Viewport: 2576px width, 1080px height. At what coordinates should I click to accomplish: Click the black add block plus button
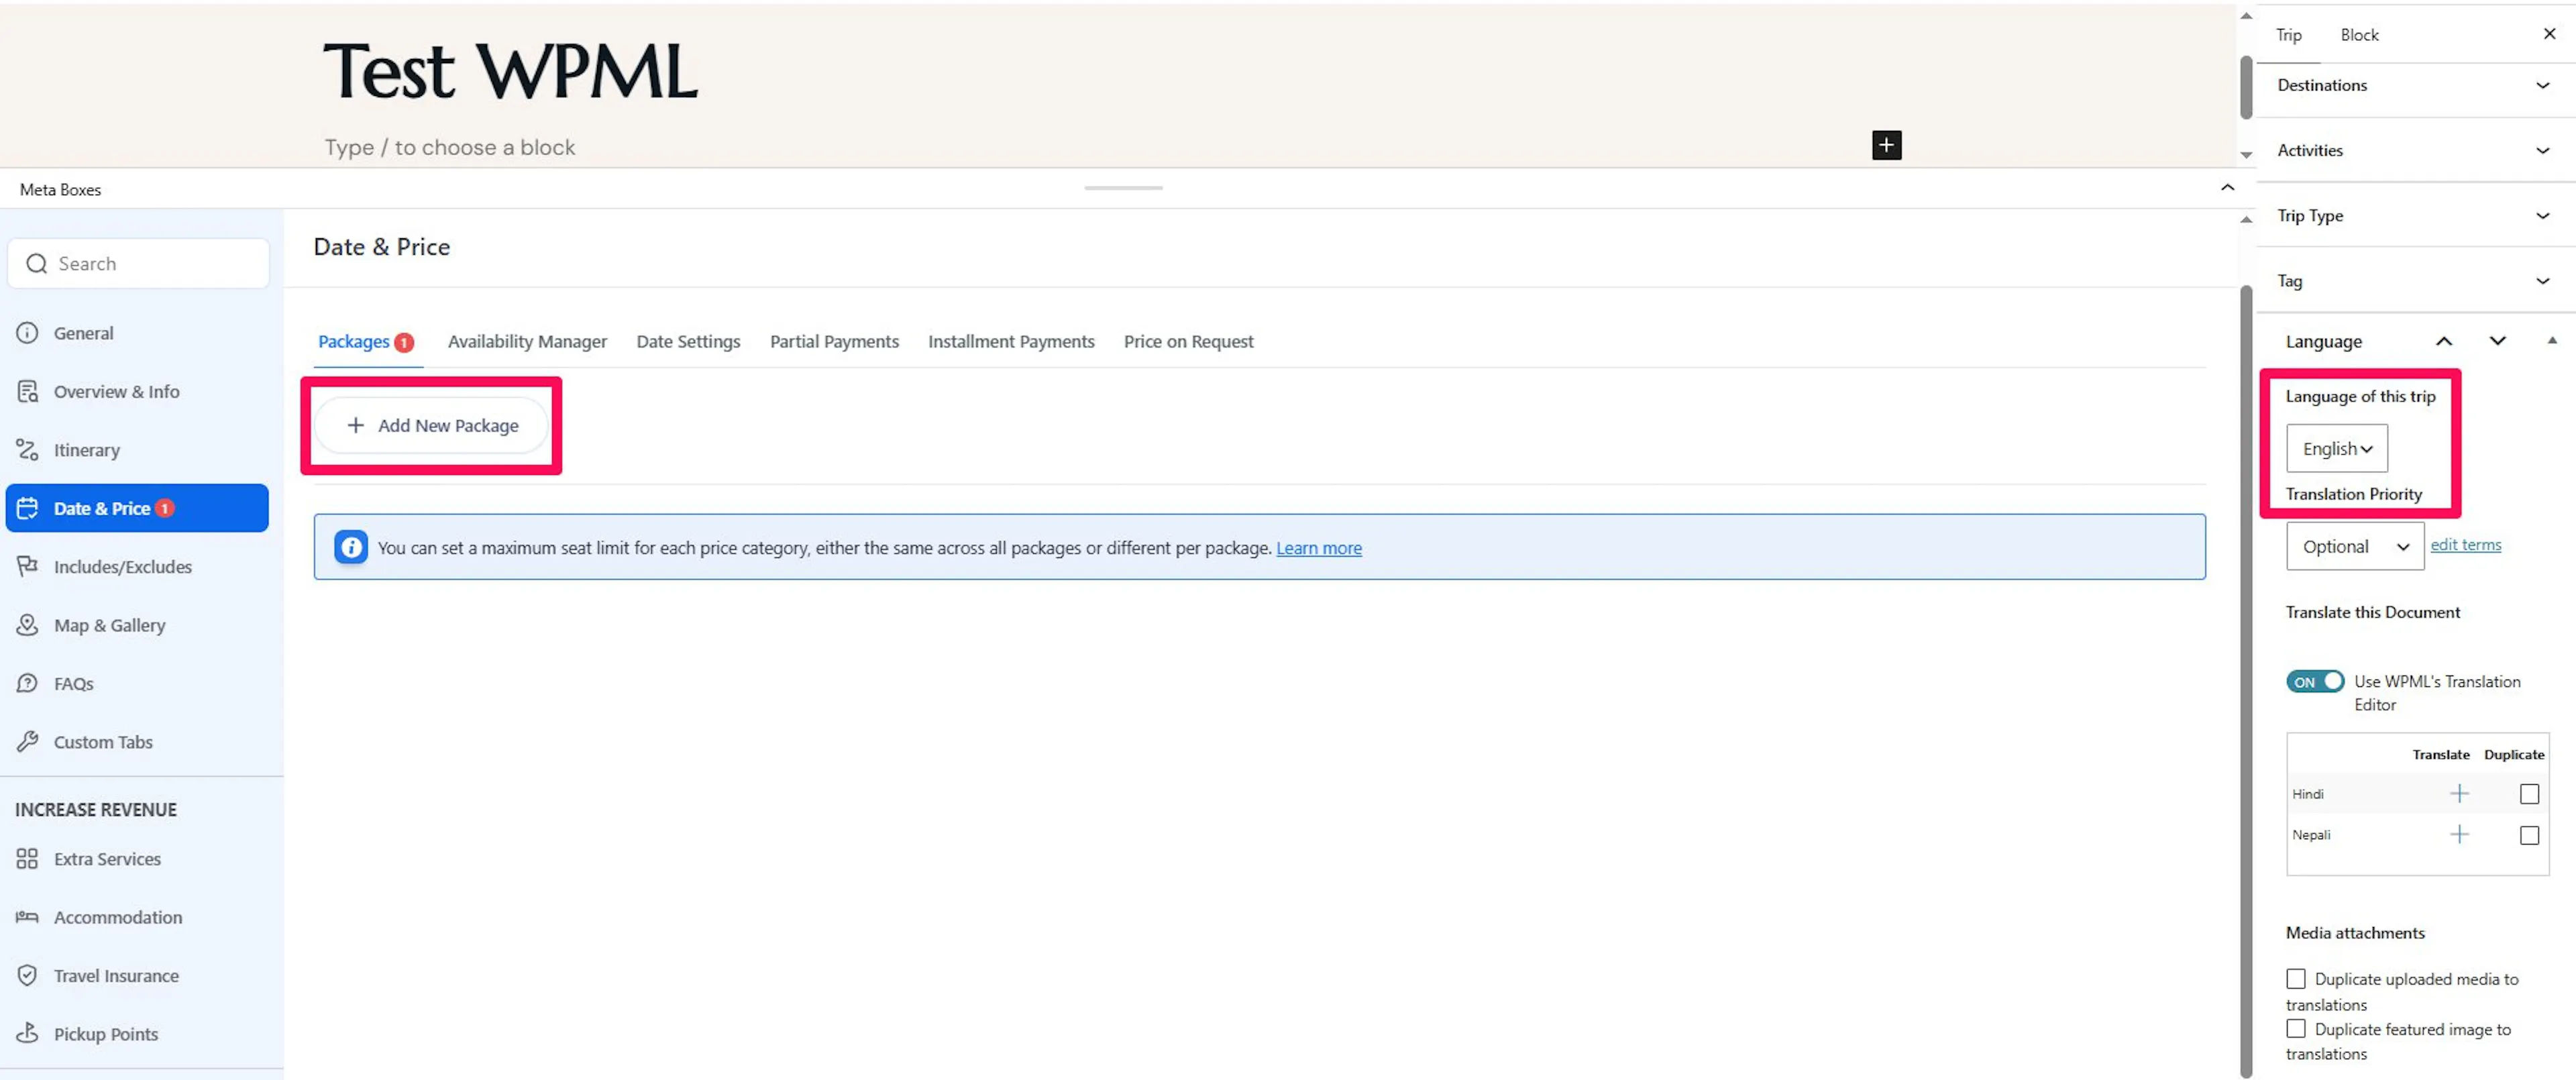(1886, 145)
